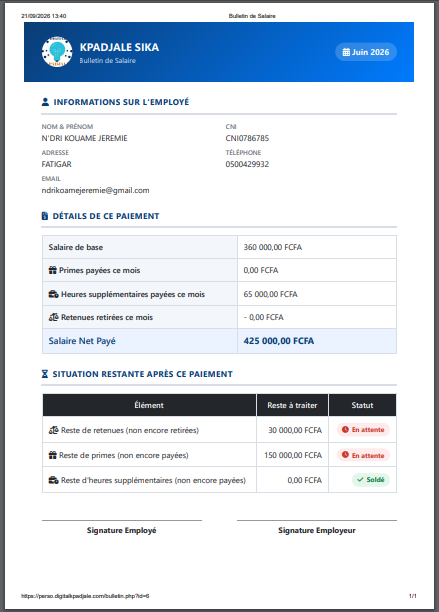Click the EMAIL field label
The image size is (439, 612).
(x=51, y=179)
